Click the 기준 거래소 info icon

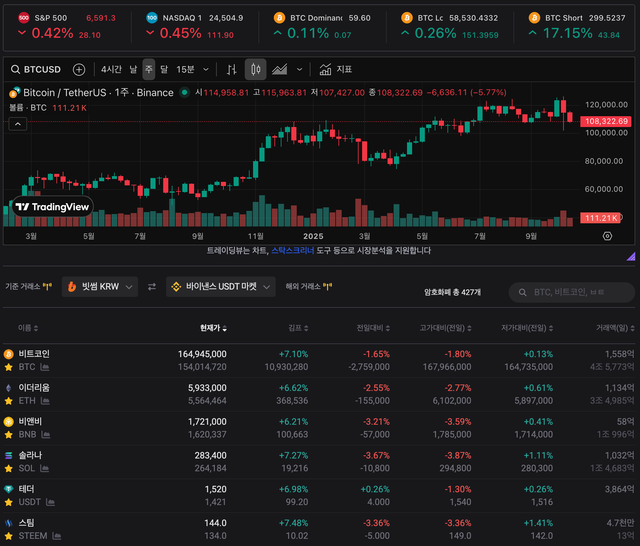47,287
